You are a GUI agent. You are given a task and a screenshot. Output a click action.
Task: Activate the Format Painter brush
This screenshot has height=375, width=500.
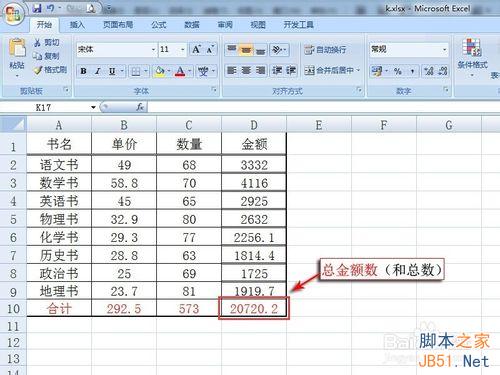[37, 70]
